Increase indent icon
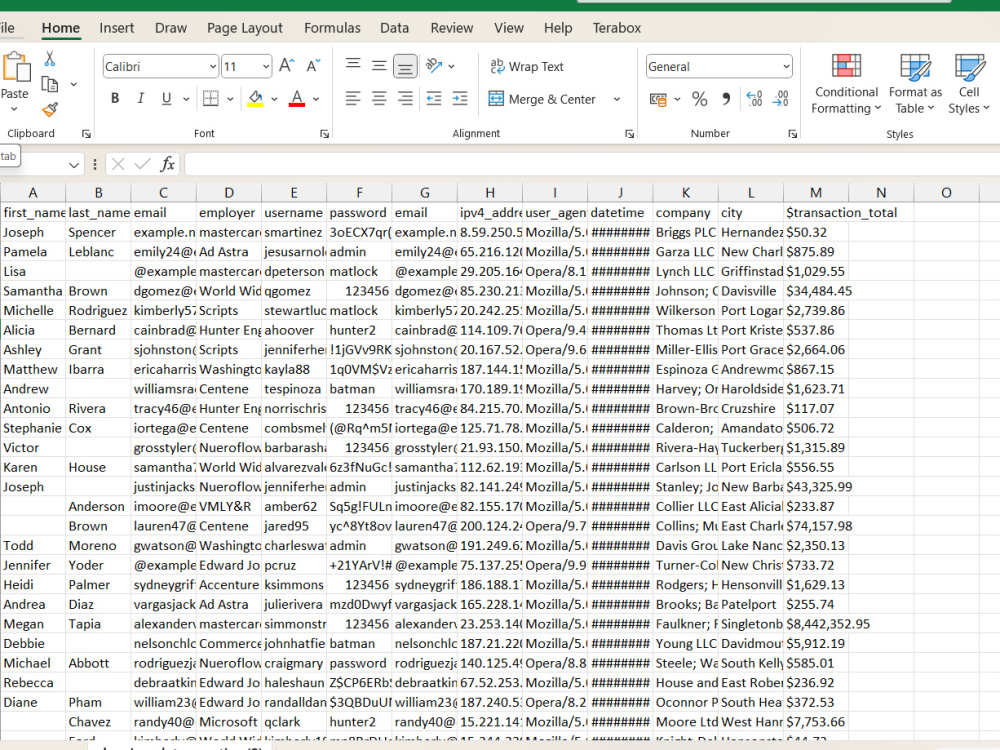The height and width of the screenshot is (750, 1000). pos(460,98)
